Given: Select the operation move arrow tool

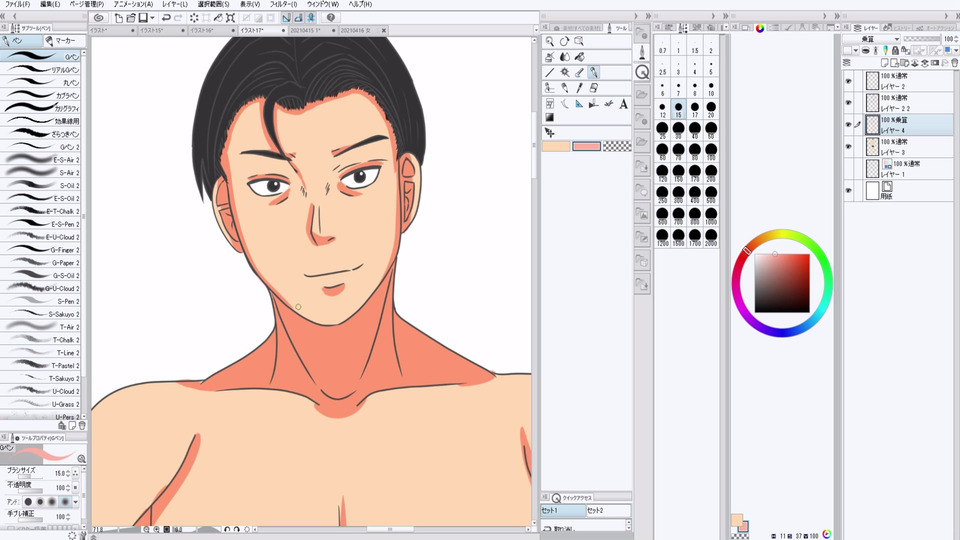Looking at the screenshot, I should click(549, 132).
